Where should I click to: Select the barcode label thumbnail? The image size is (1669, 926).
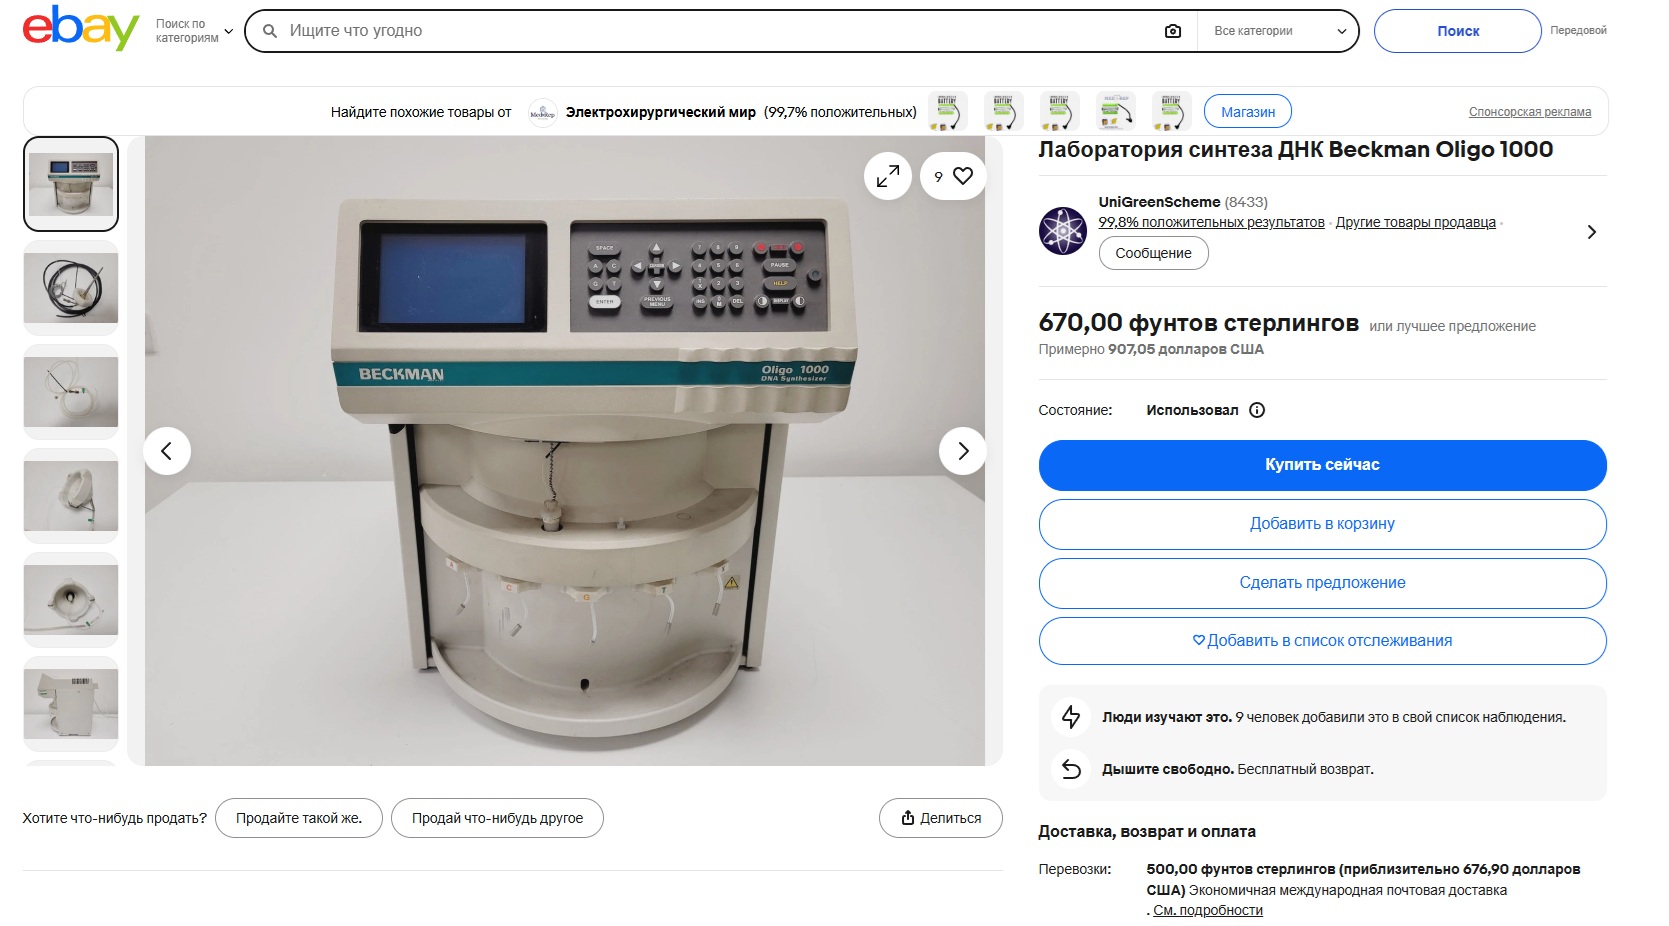point(71,704)
